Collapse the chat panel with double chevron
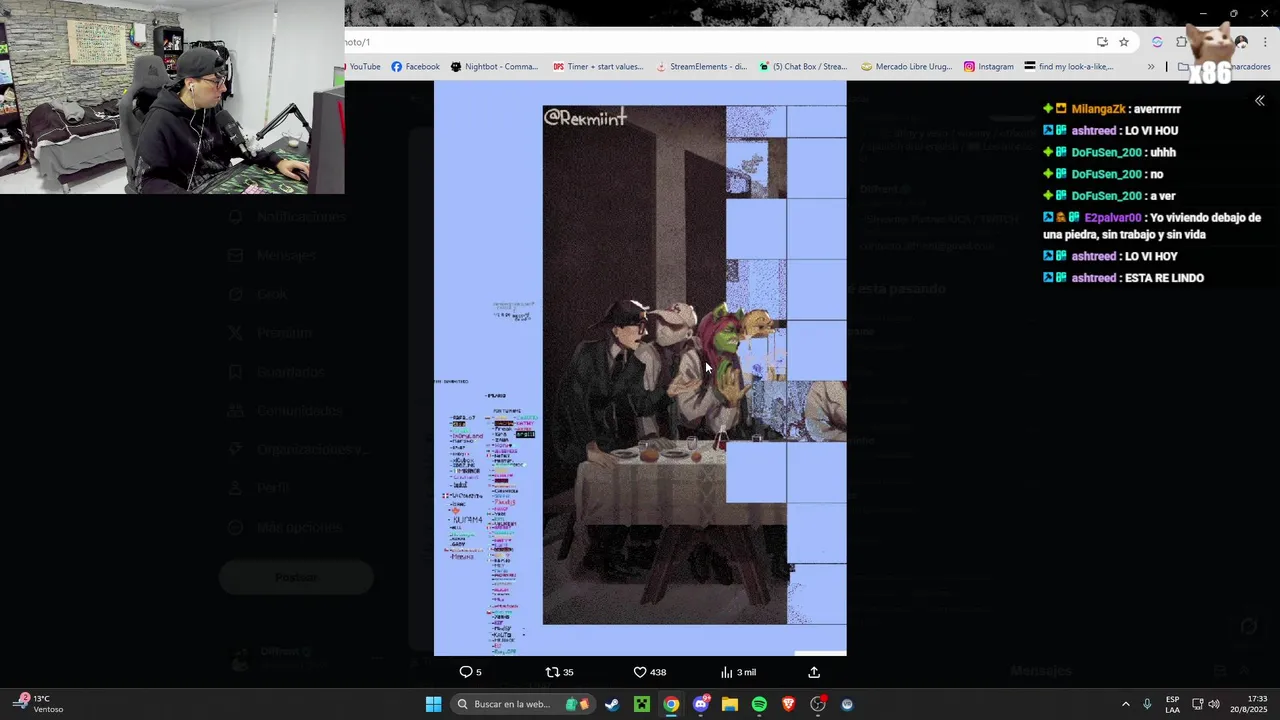 point(1259,101)
